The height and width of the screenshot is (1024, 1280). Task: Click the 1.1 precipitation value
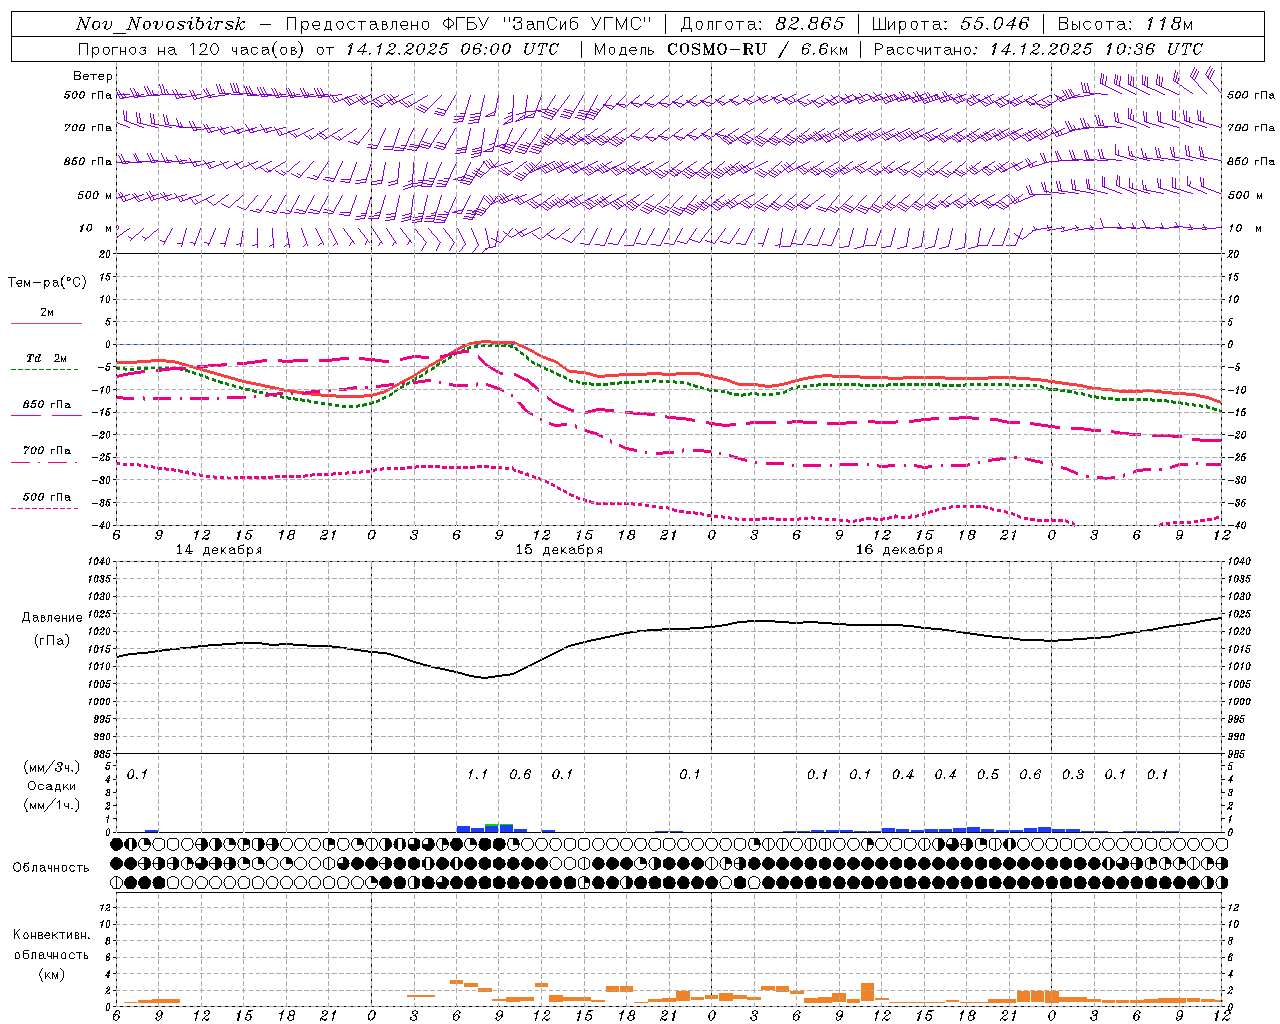click(x=478, y=774)
